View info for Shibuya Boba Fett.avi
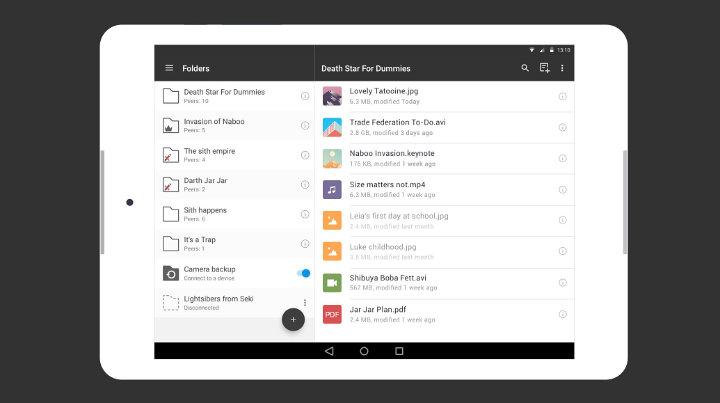Image resolution: width=720 pixels, height=403 pixels. pyautogui.click(x=562, y=283)
